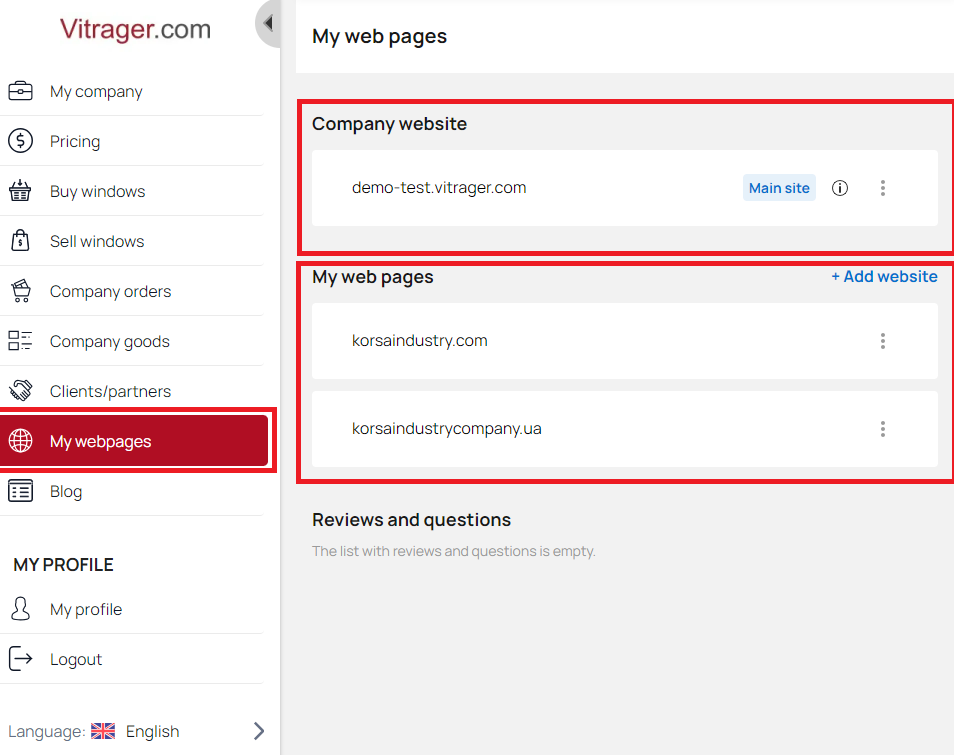Show info for demo-test.vitrager.com
954x755 pixels.
click(840, 188)
